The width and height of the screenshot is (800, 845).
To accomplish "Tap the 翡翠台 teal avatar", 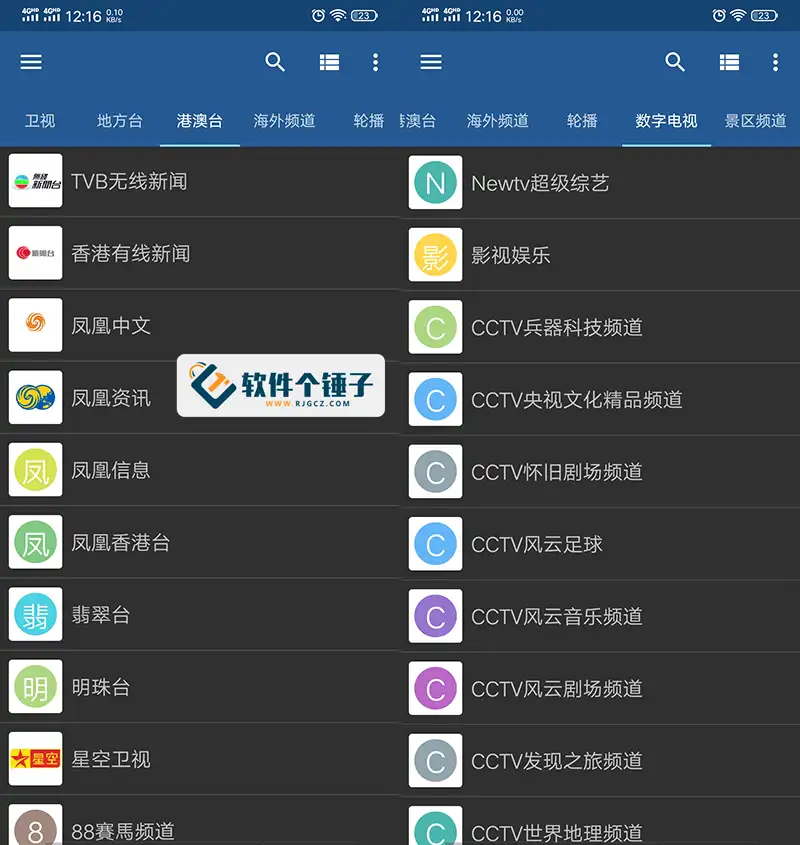I will click(x=36, y=614).
